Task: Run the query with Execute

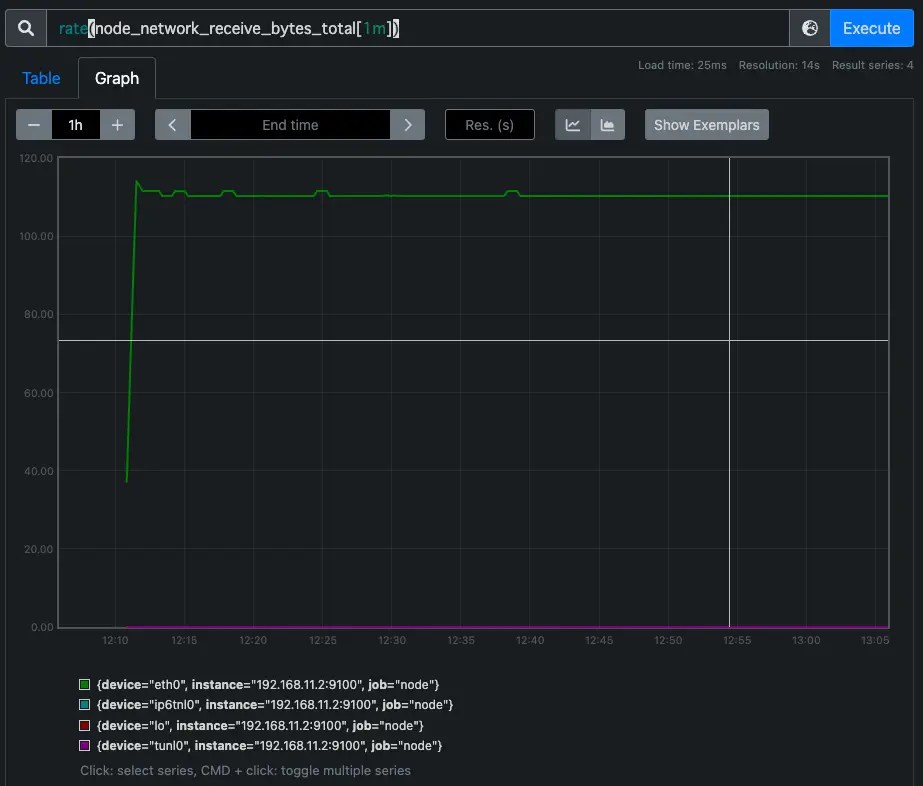Action: pos(871,28)
